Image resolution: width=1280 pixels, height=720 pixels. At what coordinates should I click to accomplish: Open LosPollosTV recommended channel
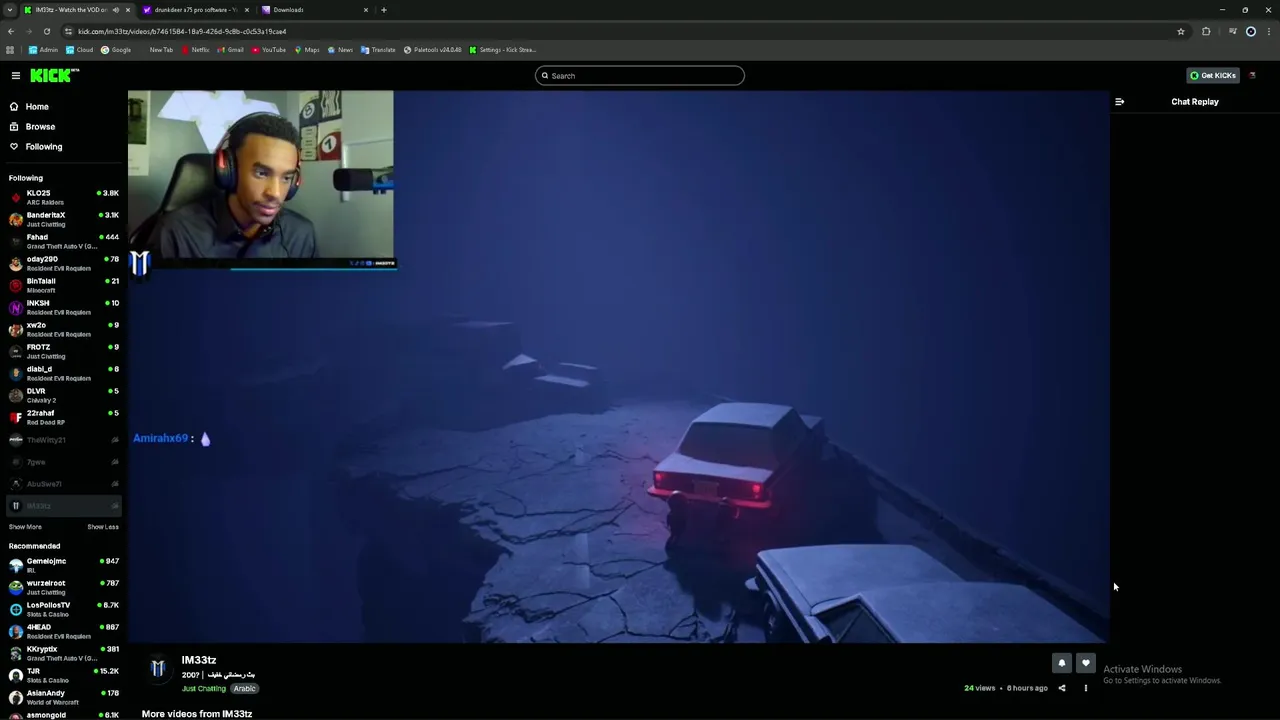[x=64, y=609]
